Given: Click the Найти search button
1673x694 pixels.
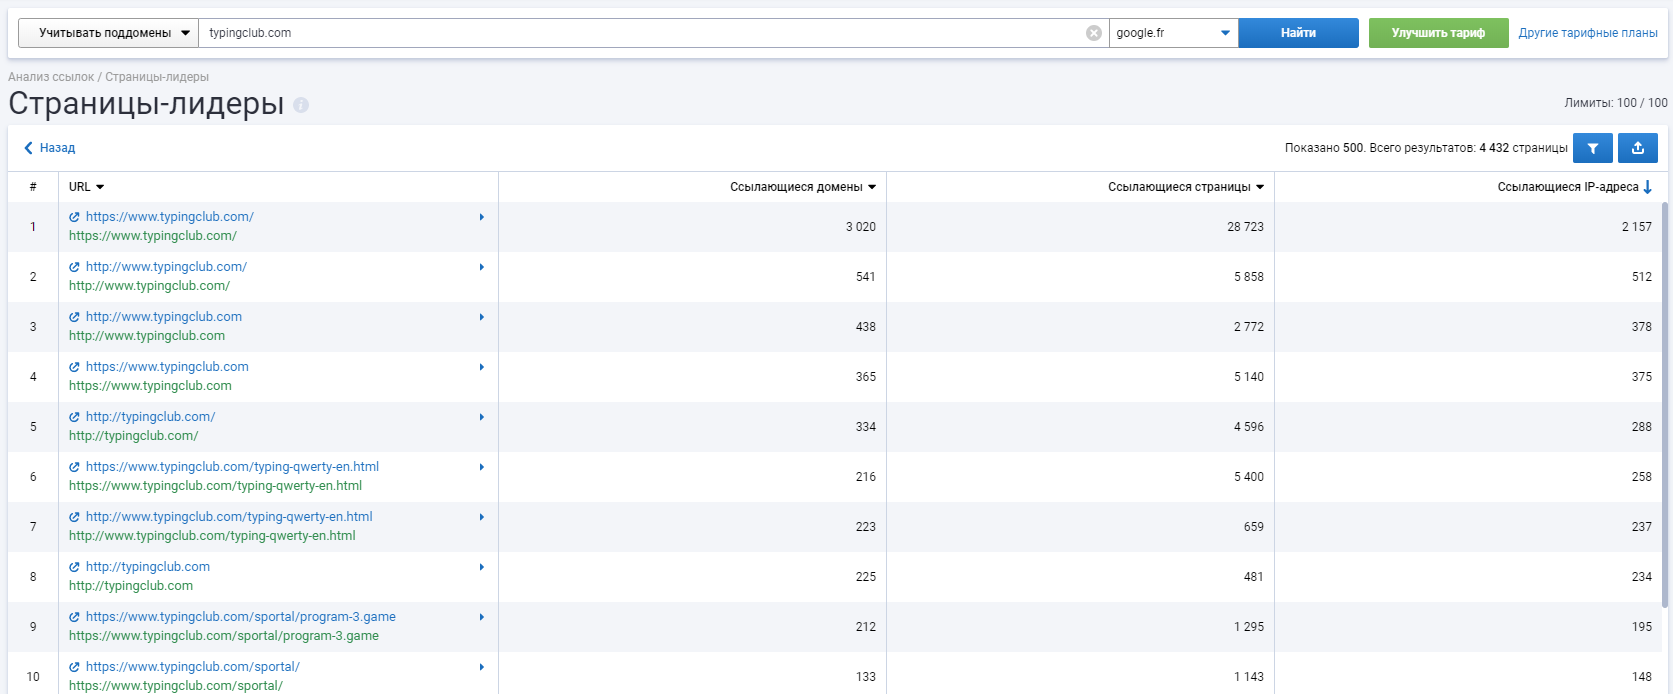Looking at the screenshot, I should point(1298,33).
